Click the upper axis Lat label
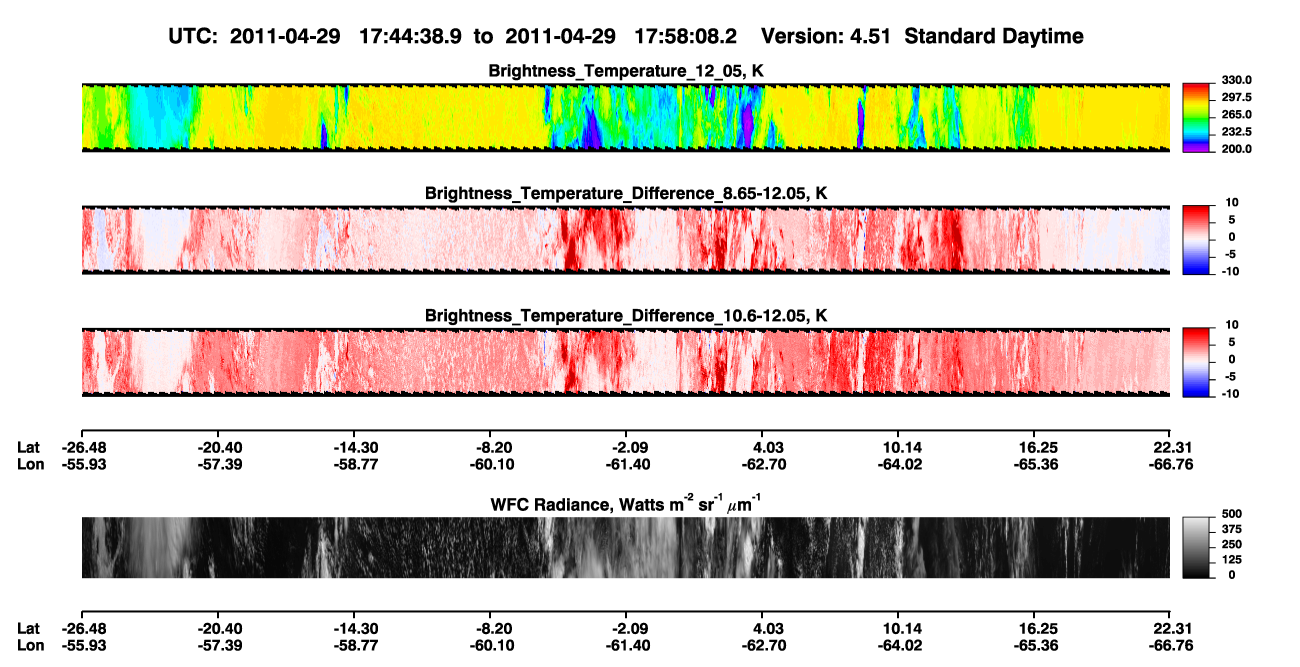 coord(28,447)
